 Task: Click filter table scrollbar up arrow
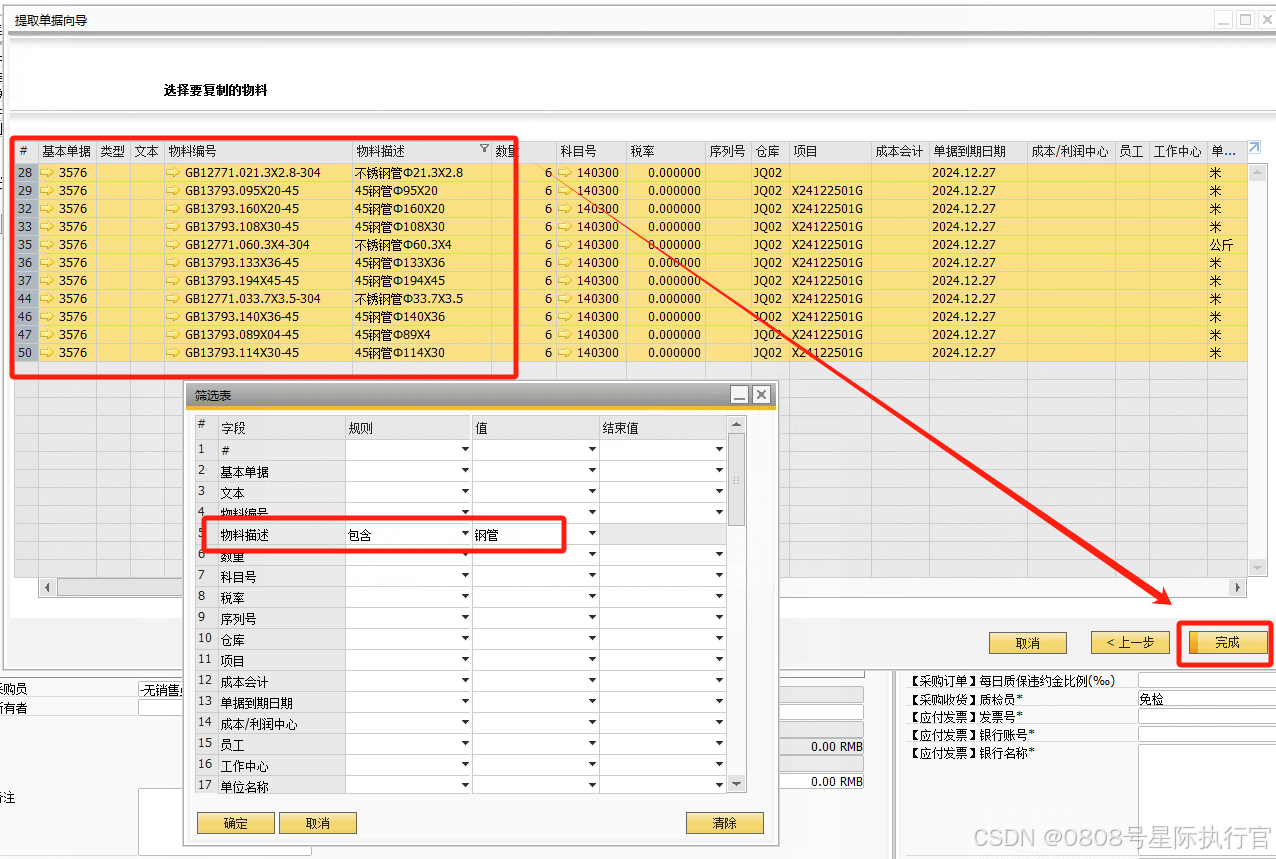(x=737, y=425)
